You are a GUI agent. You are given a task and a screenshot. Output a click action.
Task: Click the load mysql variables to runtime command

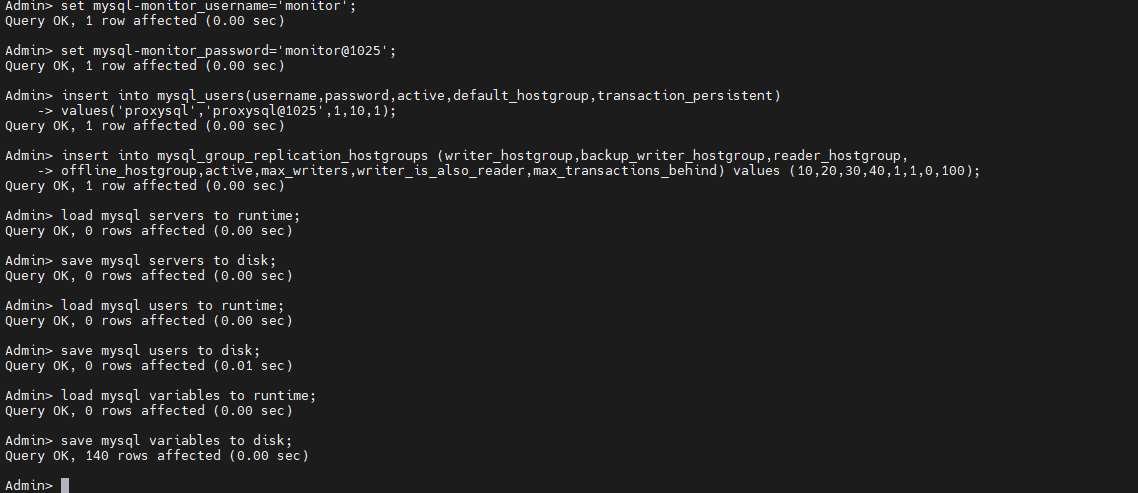188,396
